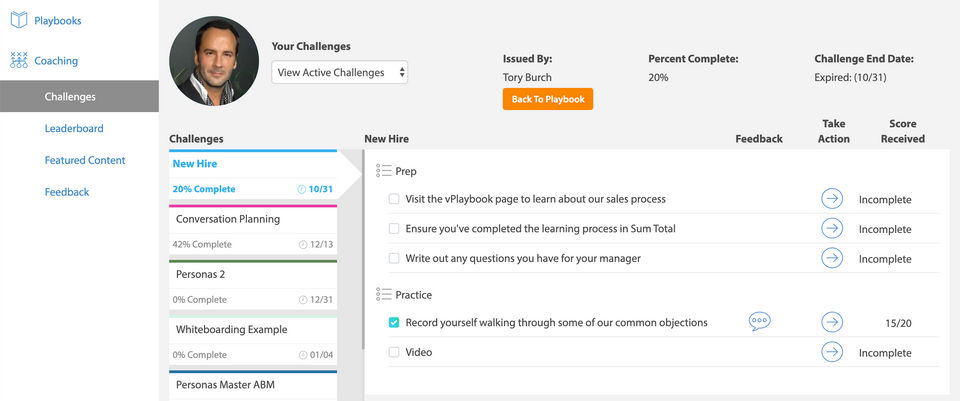Click the challenges list scrollbar
Image resolution: width=960 pixels, height=401 pixels.
tap(361, 250)
